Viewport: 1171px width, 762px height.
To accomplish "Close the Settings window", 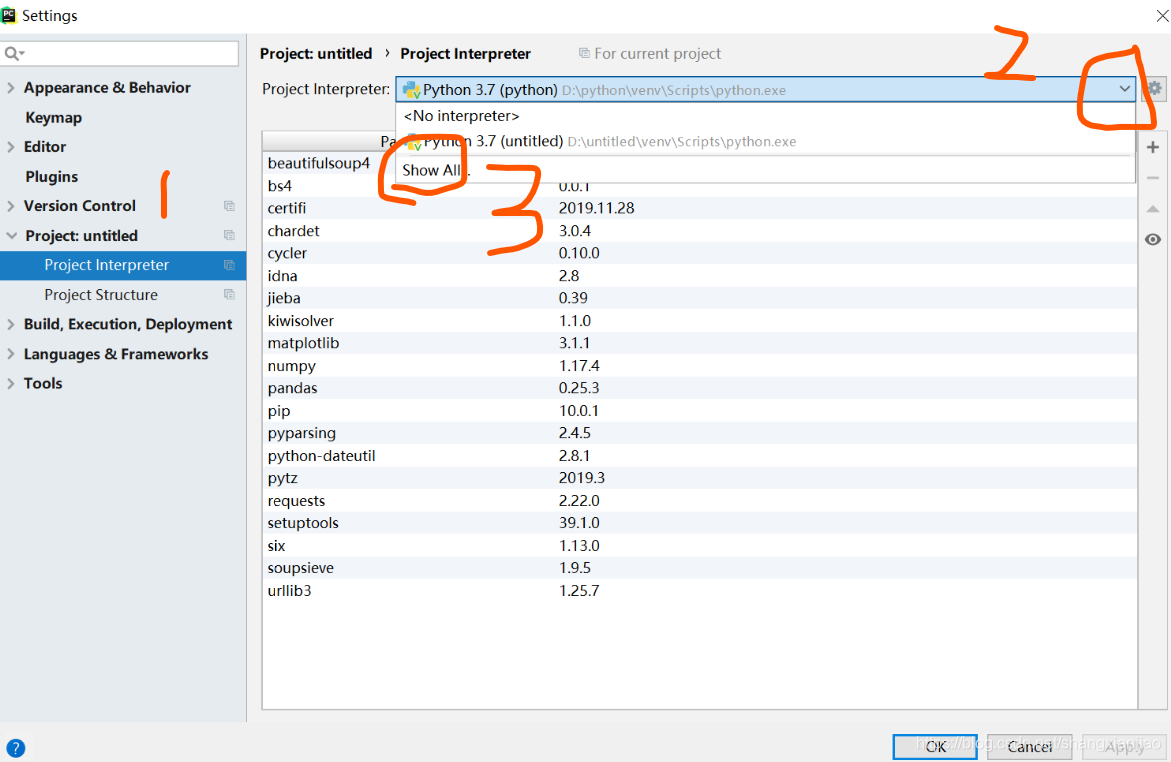I will click(1162, 15).
